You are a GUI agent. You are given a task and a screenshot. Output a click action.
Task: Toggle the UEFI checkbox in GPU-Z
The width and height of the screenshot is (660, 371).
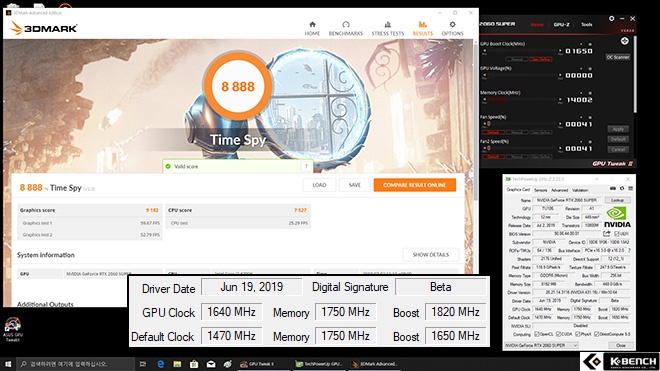[x=617, y=234]
